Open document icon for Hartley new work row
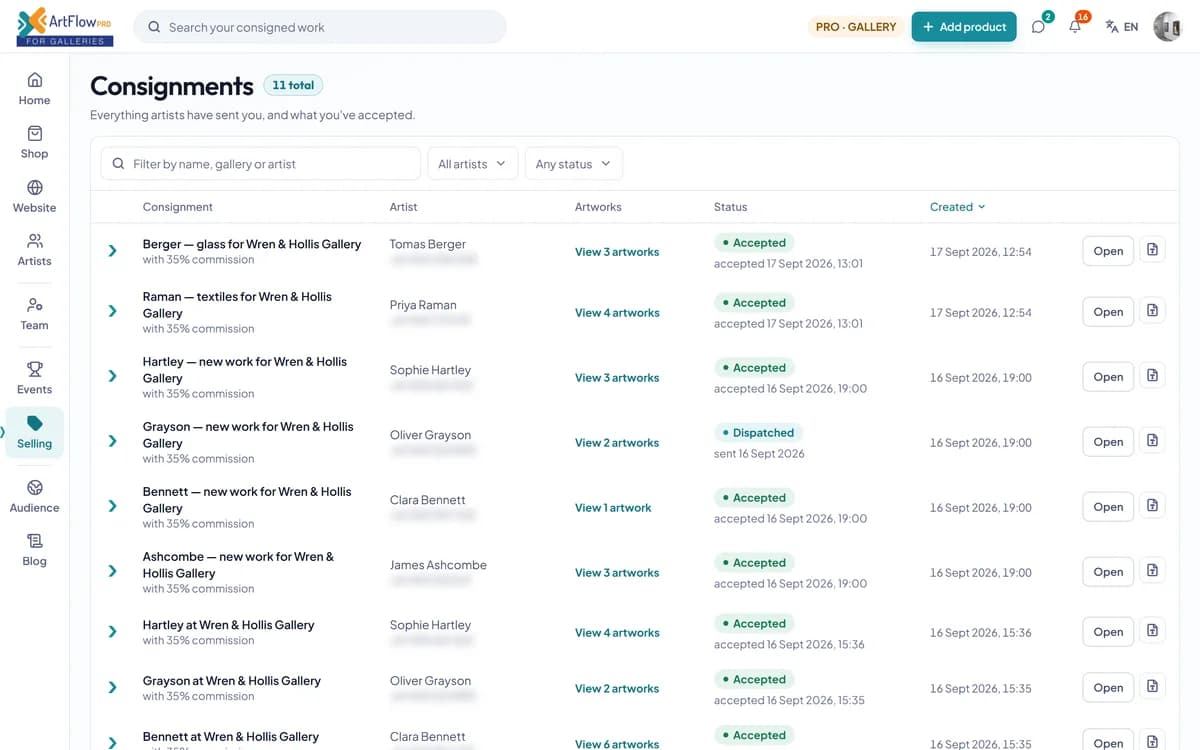Image resolution: width=1200 pixels, height=750 pixels. (1152, 376)
